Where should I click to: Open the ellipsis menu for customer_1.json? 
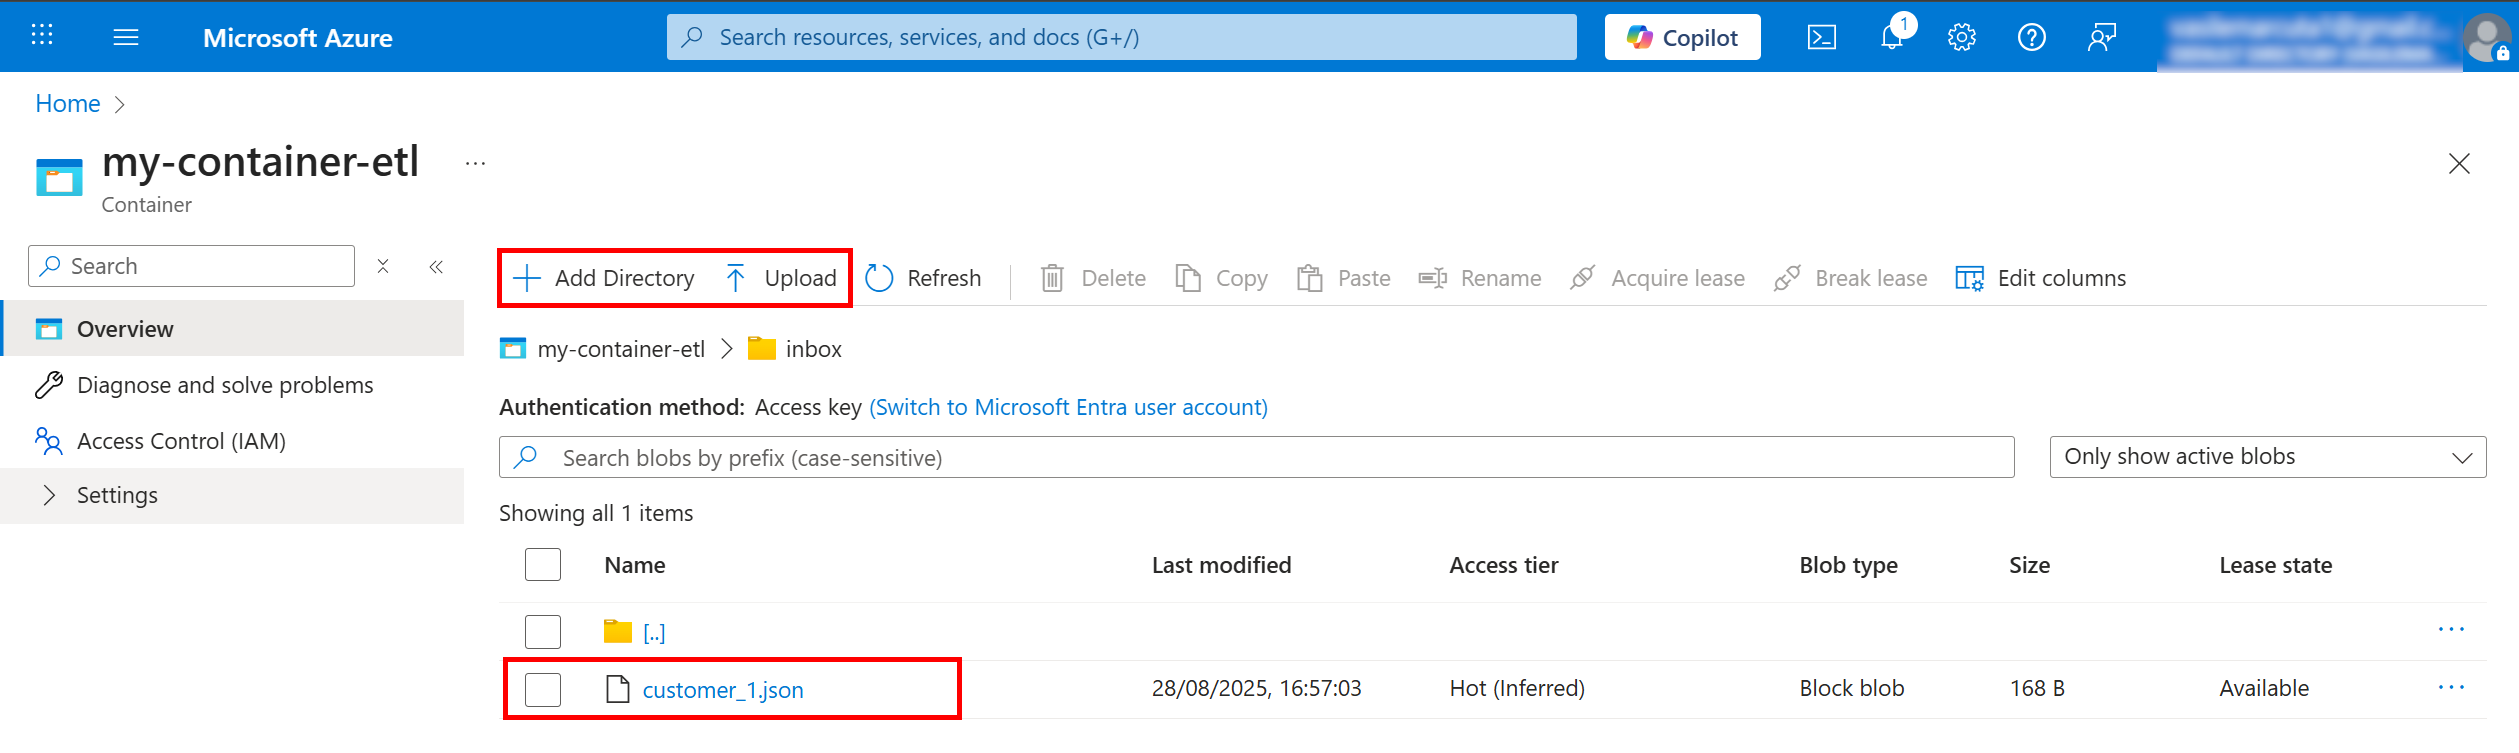2451,688
